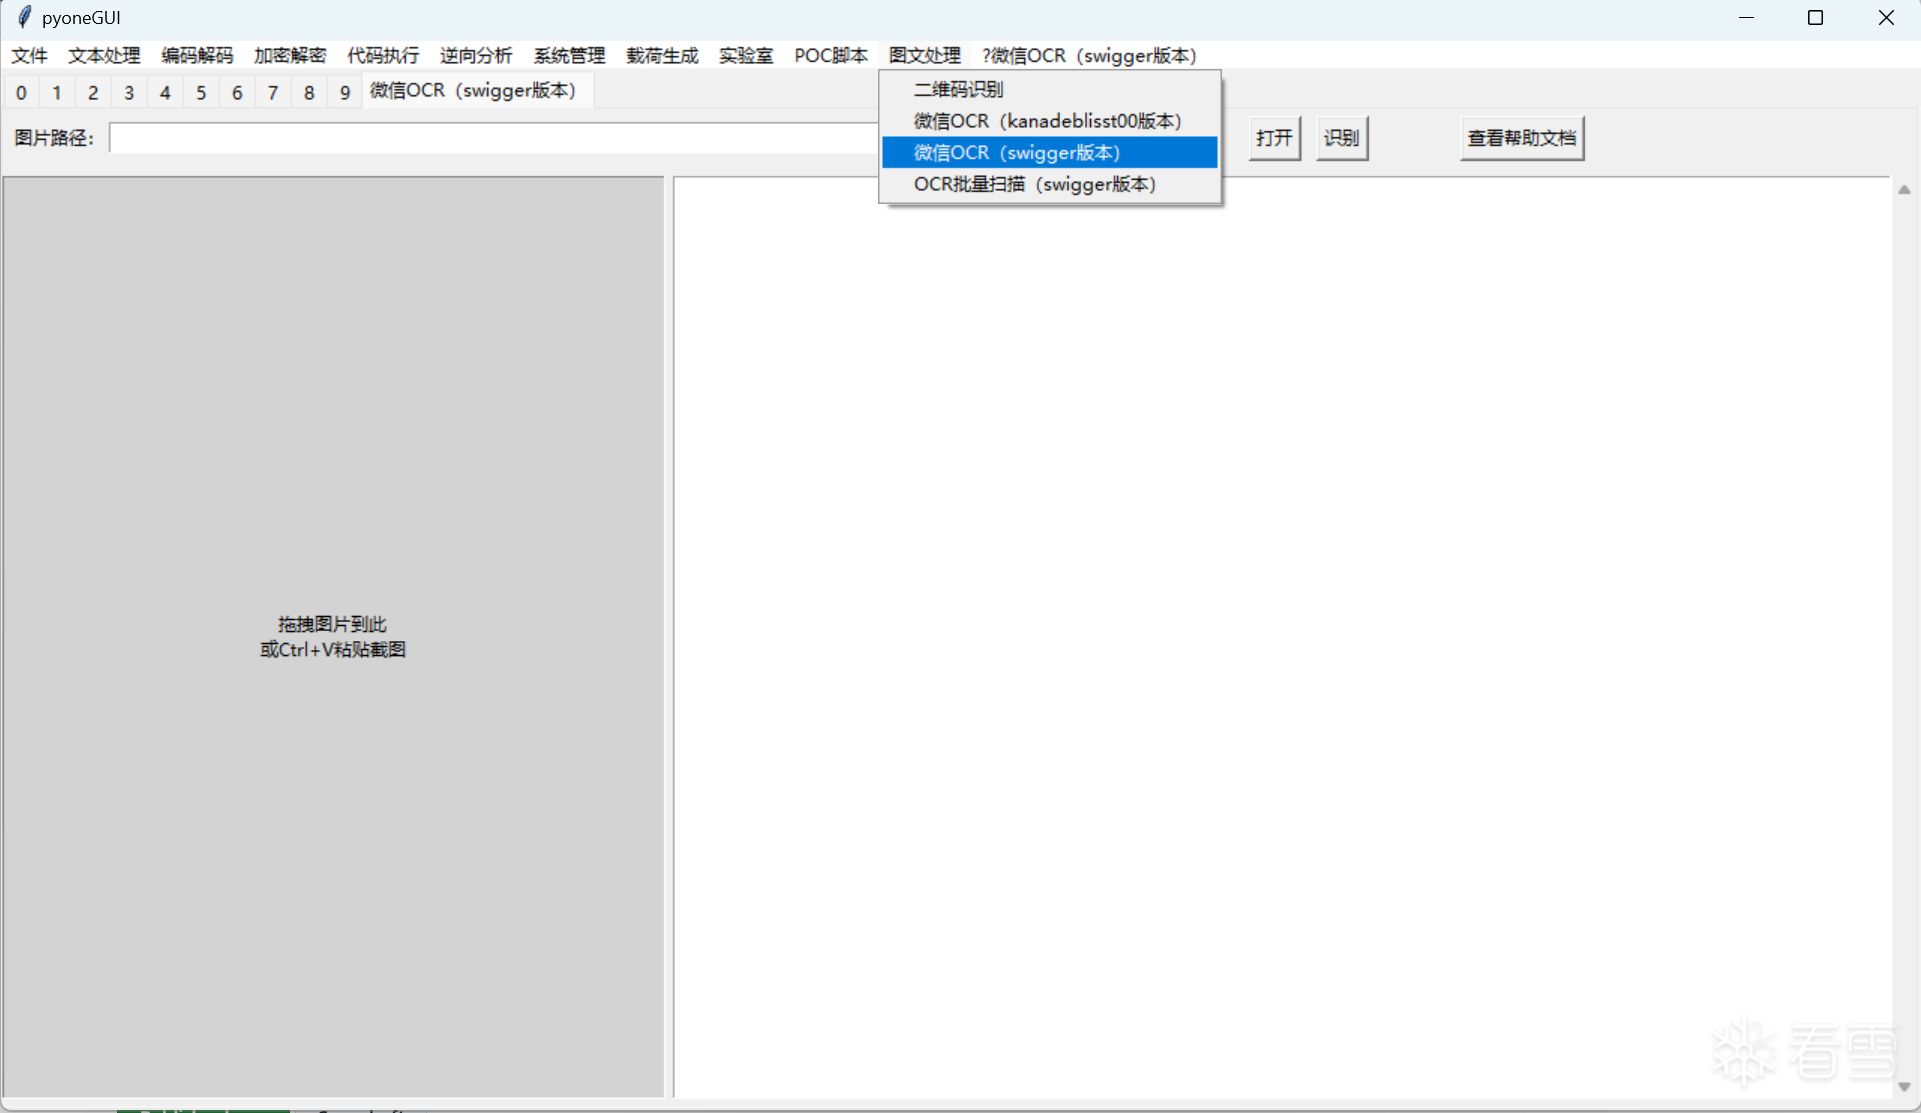Open the 逆向分析 menu

(x=476, y=55)
